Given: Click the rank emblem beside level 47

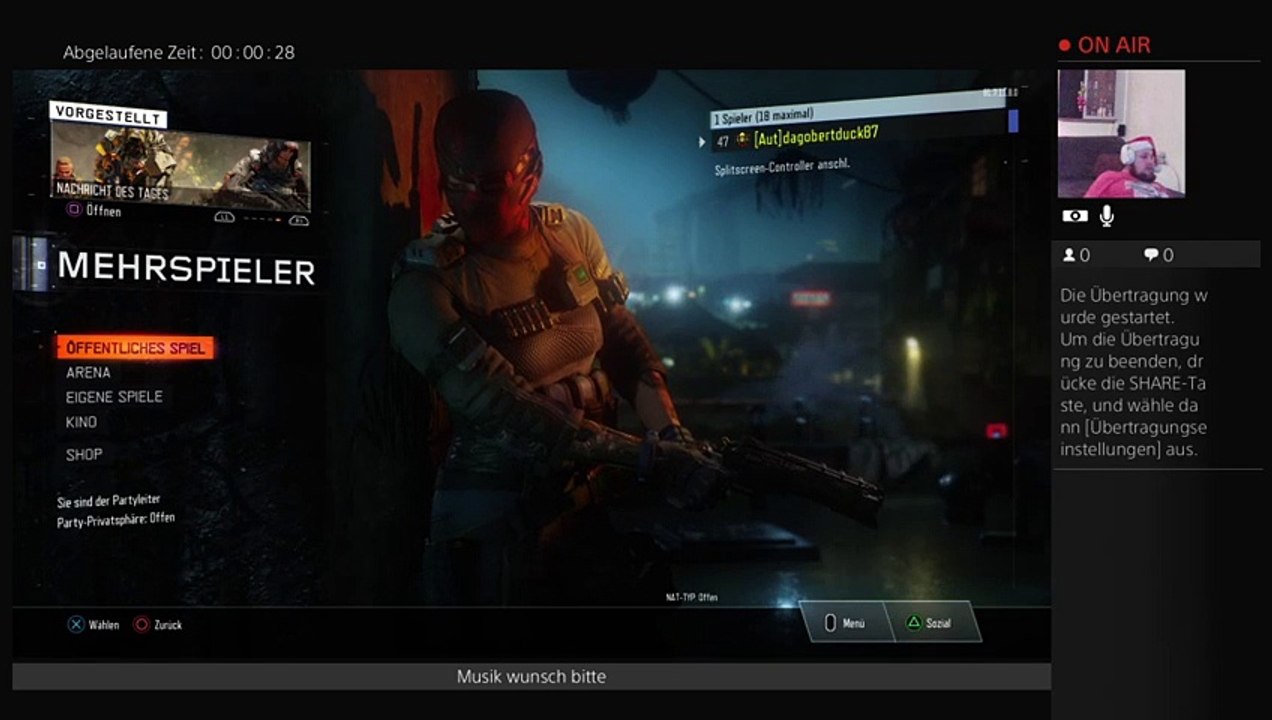Looking at the screenshot, I should tap(742, 140).
